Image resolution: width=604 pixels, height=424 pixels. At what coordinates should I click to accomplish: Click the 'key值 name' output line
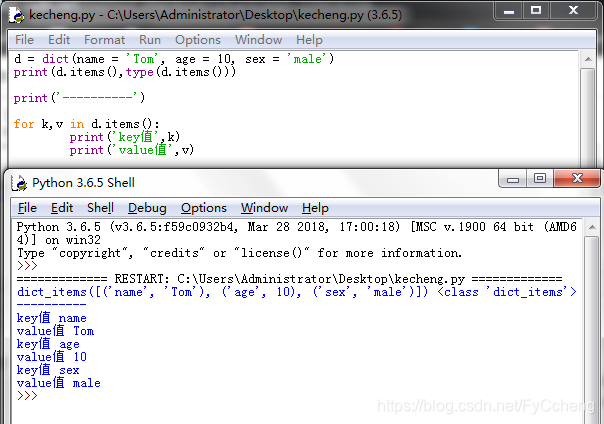click(x=52, y=318)
